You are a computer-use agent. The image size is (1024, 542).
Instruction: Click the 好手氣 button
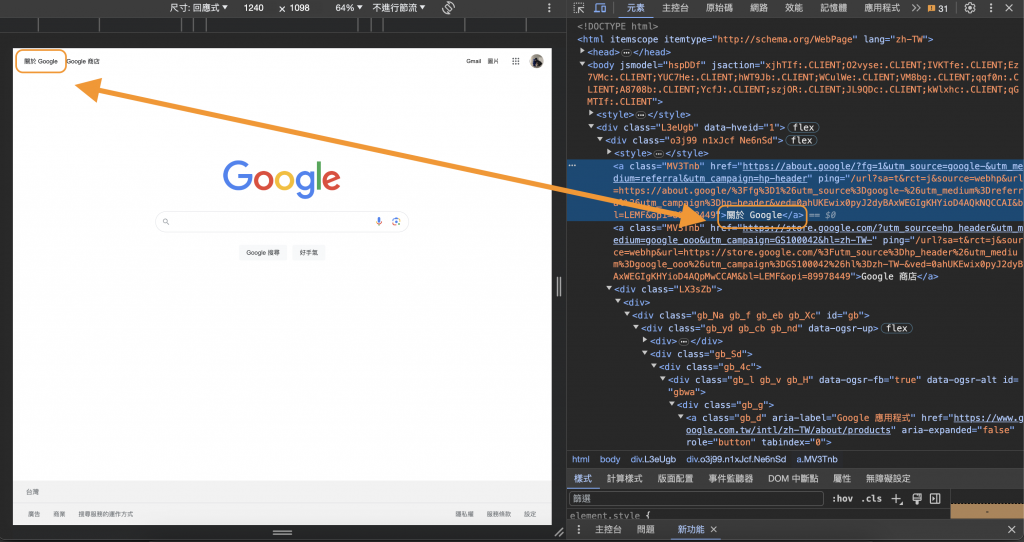309,253
